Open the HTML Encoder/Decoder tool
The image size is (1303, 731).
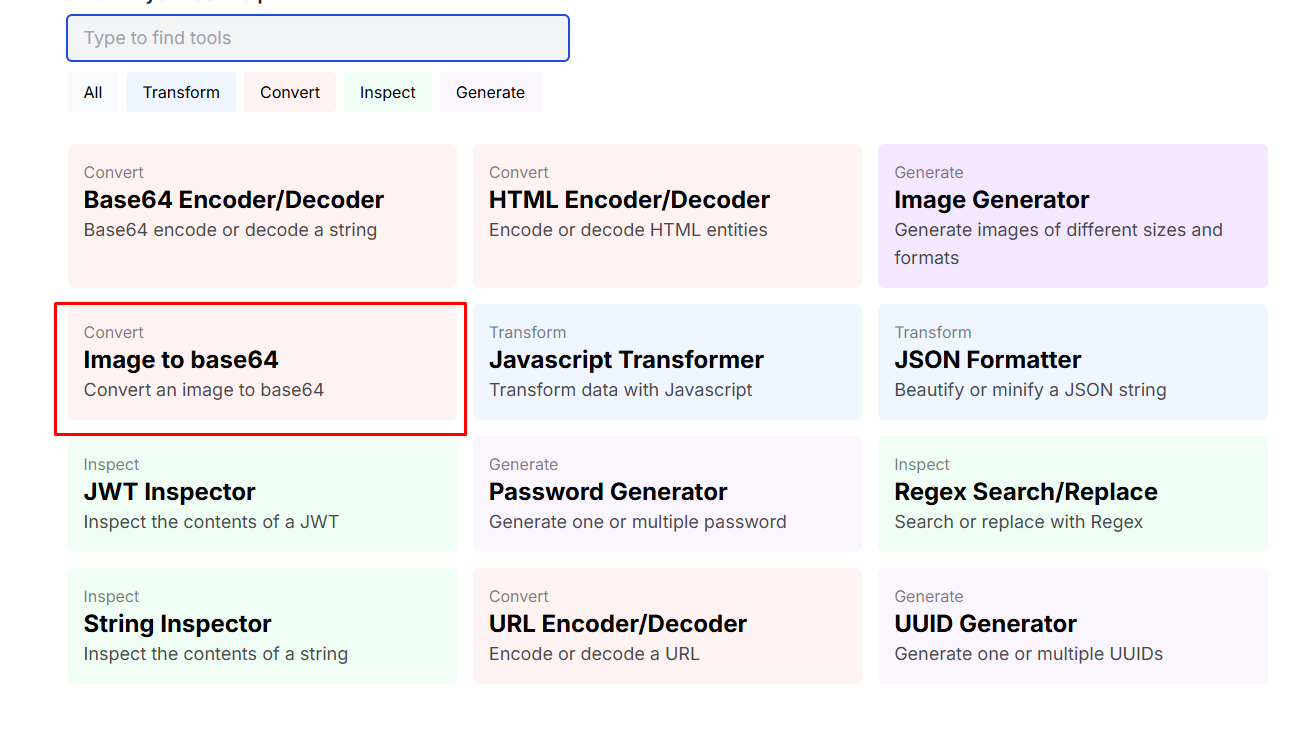click(x=667, y=215)
